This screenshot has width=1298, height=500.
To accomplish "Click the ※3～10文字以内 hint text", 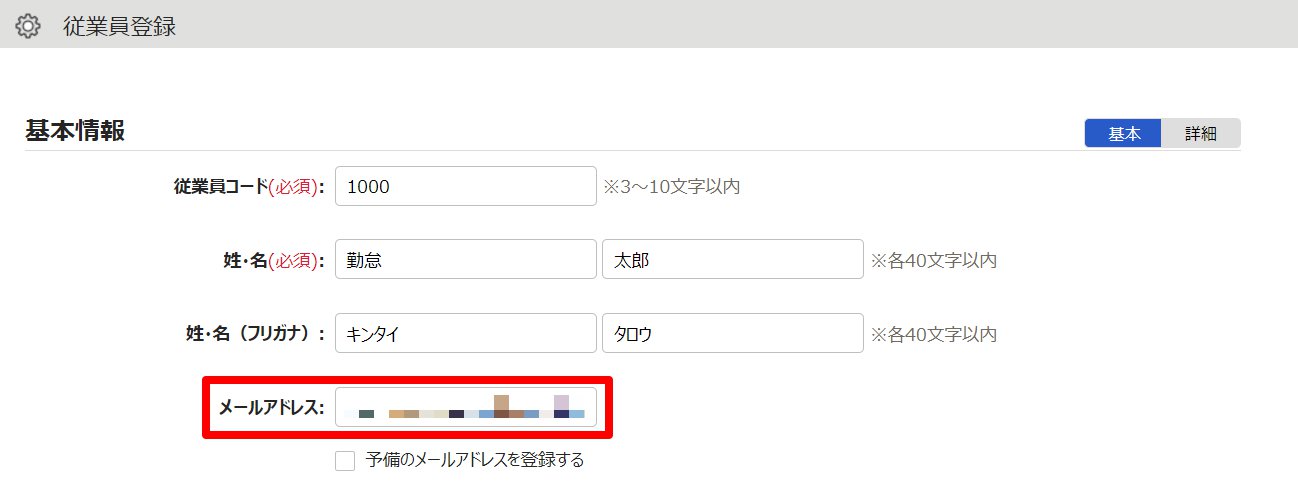I will (x=672, y=186).
